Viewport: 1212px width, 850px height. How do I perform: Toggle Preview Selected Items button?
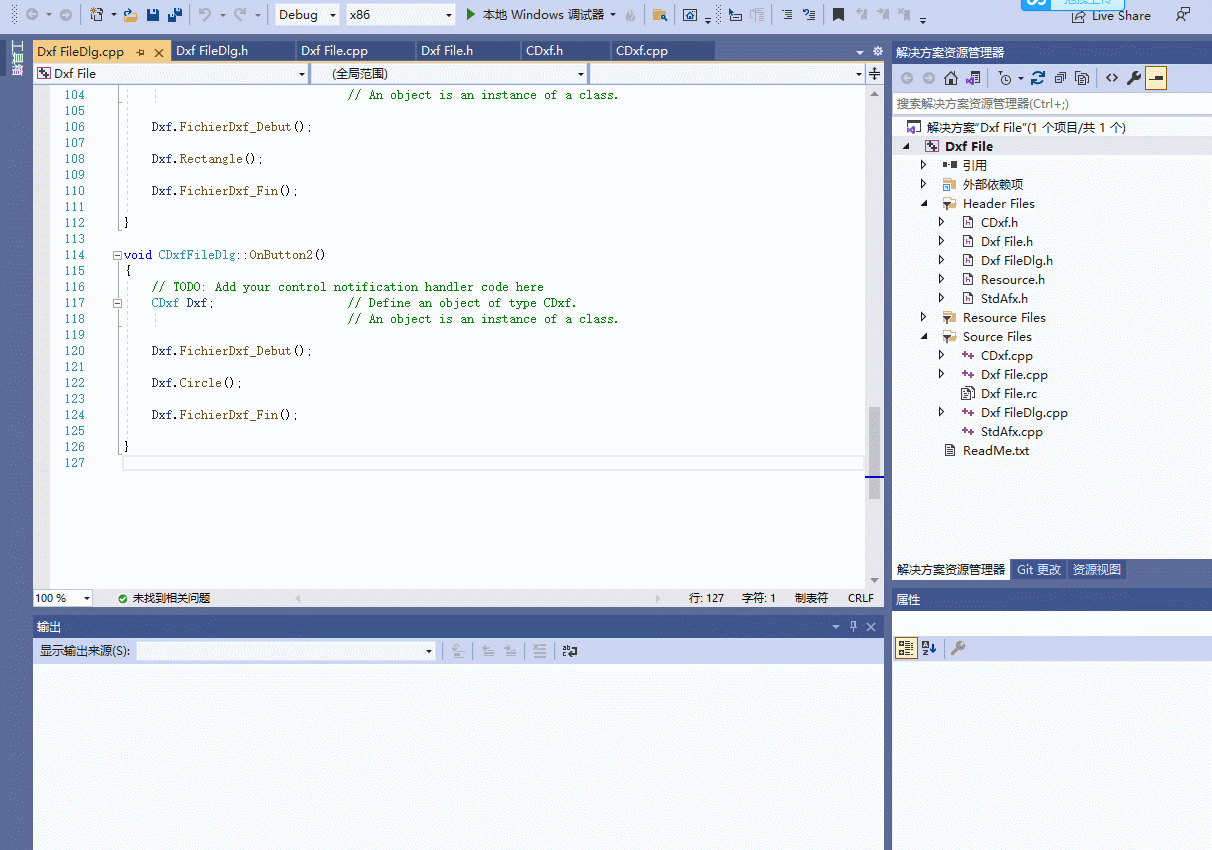[x=1156, y=78]
